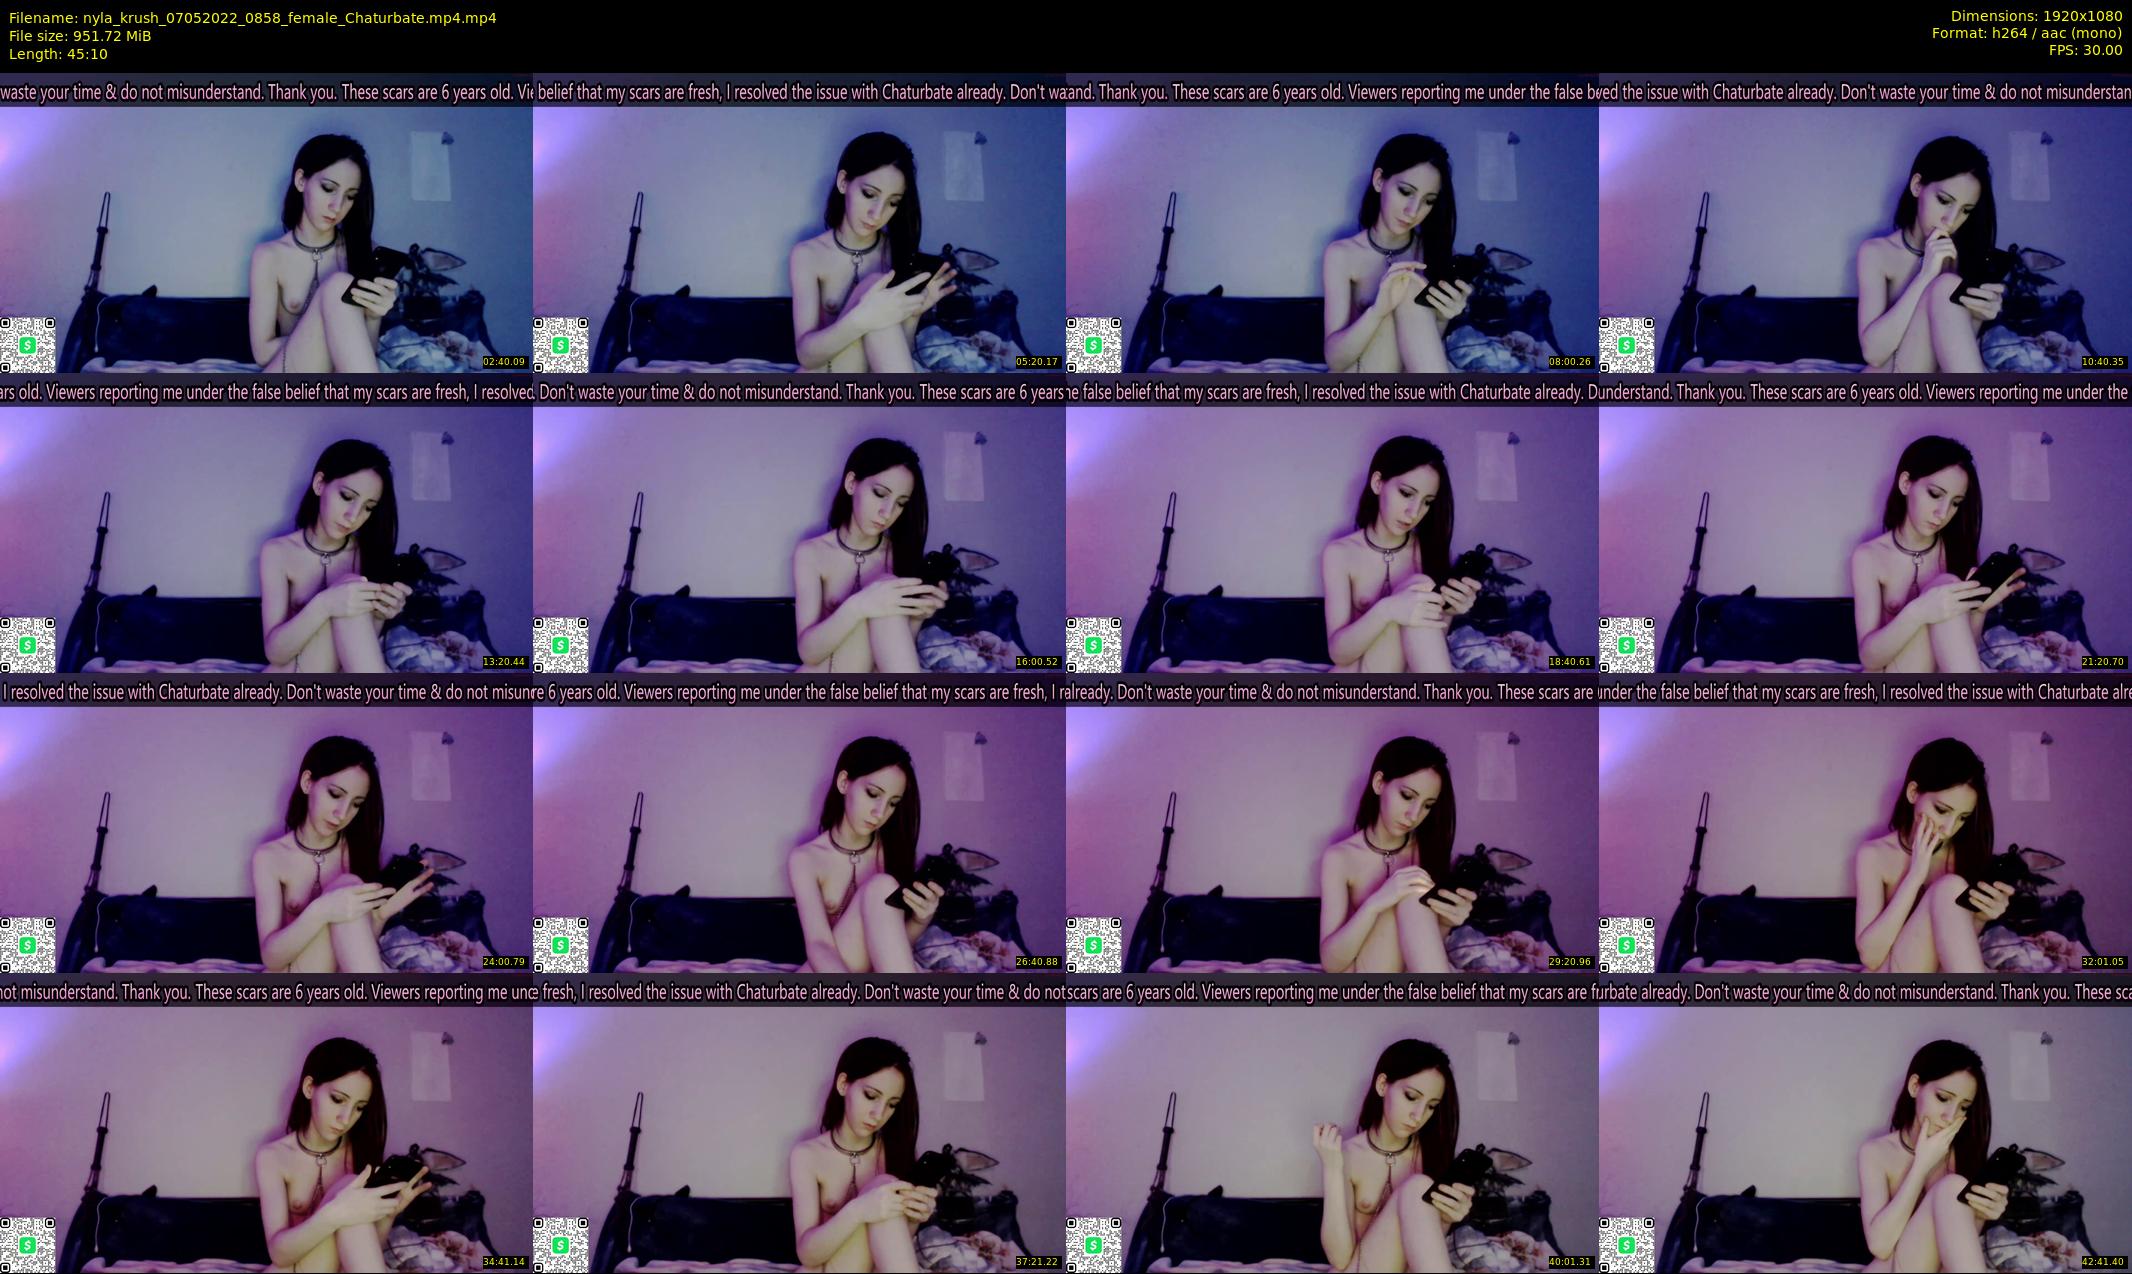Click the 34:41.14 timestamp label

pyautogui.click(x=504, y=1262)
